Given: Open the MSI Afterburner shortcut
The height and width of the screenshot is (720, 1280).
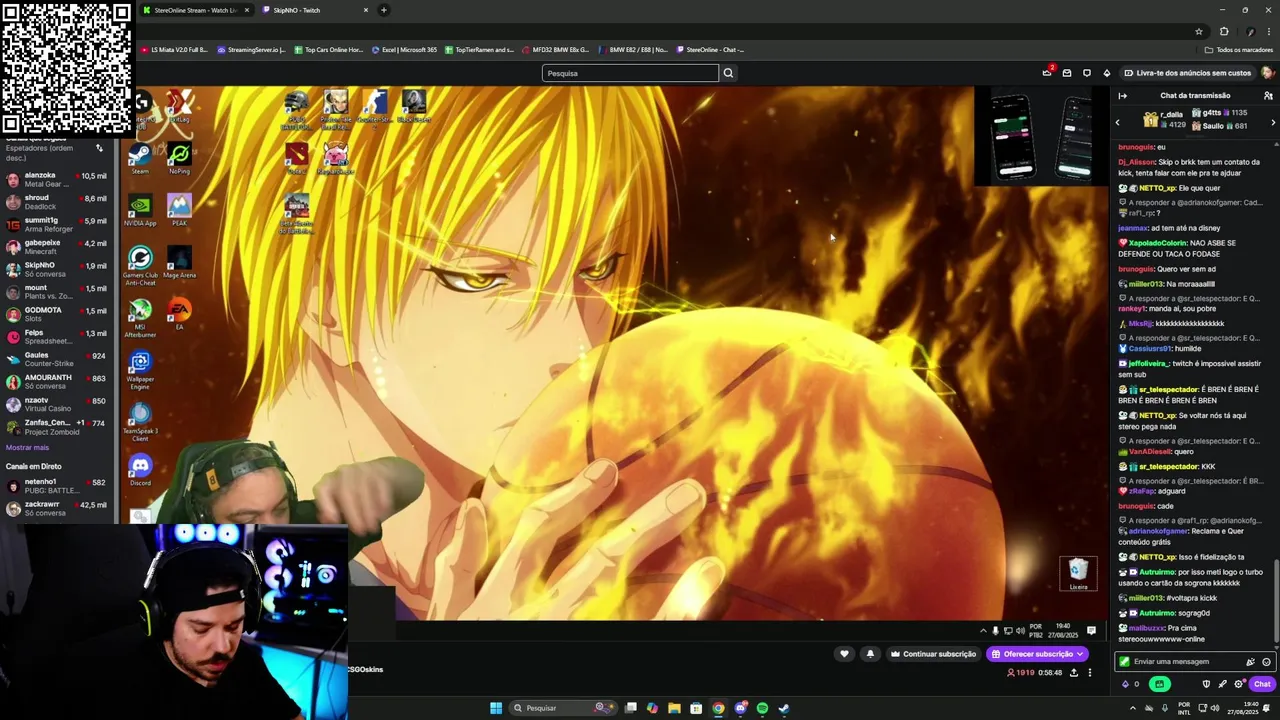Looking at the screenshot, I should click(140, 319).
